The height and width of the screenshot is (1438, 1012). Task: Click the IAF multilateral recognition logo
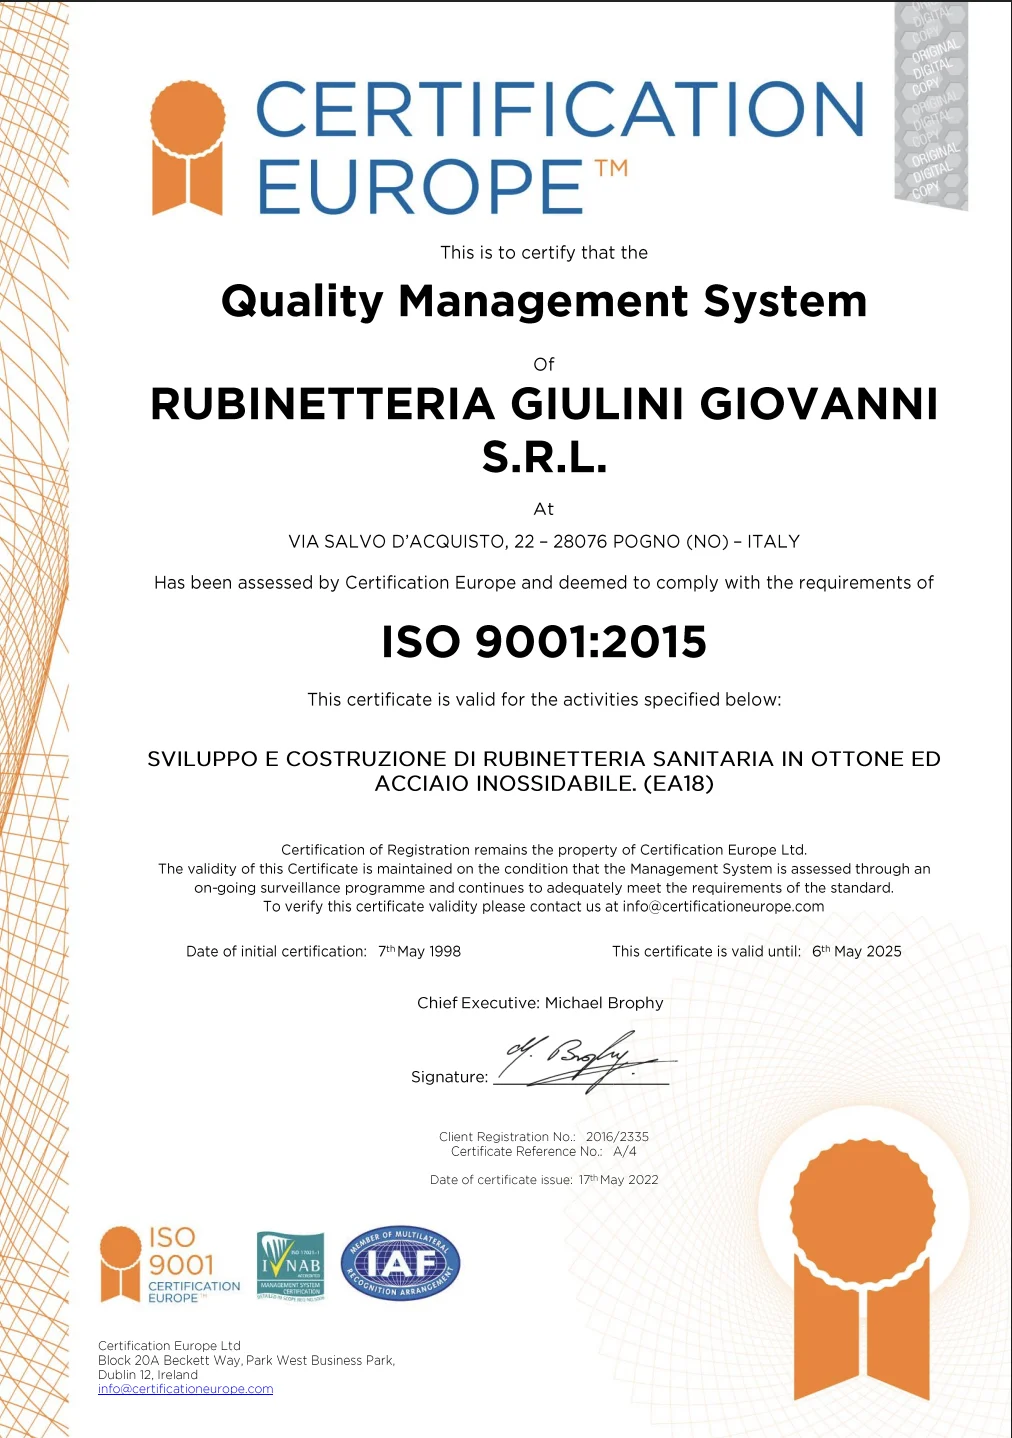pyautogui.click(x=401, y=1263)
